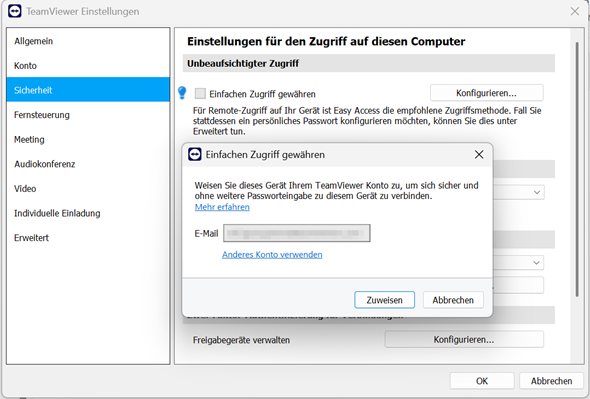Image resolution: width=590 pixels, height=399 pixels.
Task: Click the TeamViewer logo in settings title bar
Action: (15, 11)
